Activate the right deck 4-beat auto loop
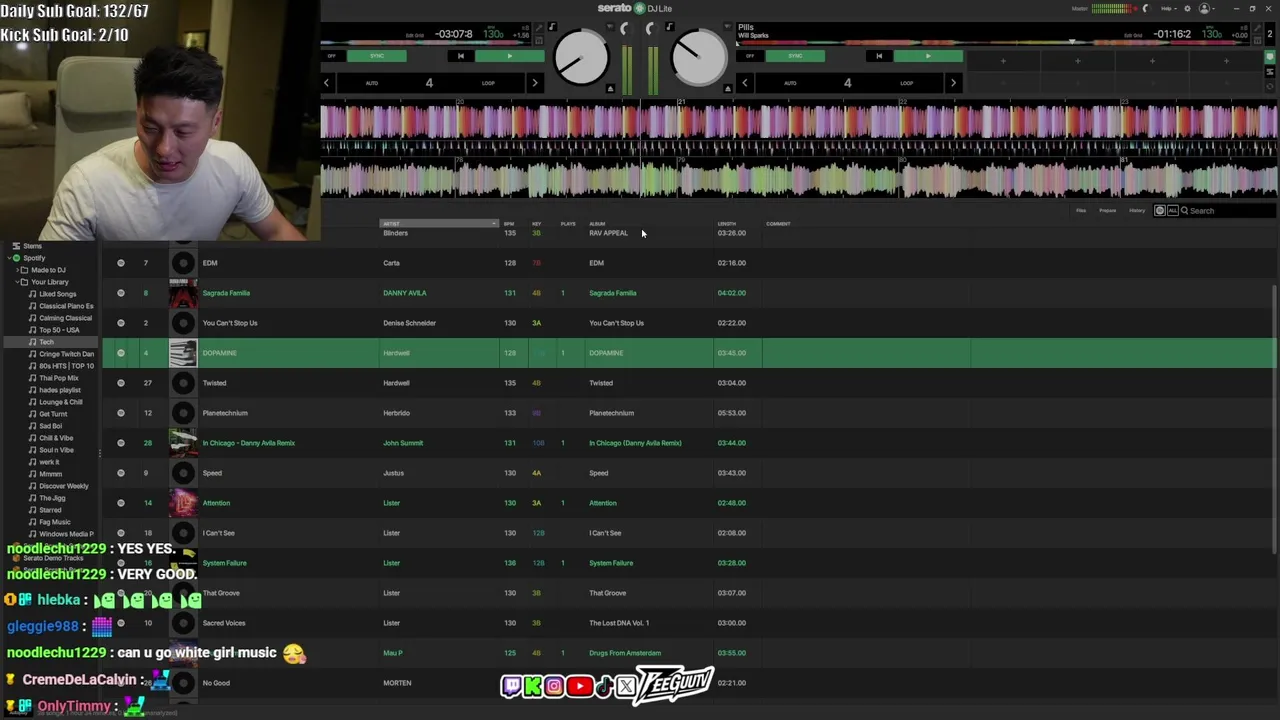1280x720 pixels. click(x=847, y=83)
